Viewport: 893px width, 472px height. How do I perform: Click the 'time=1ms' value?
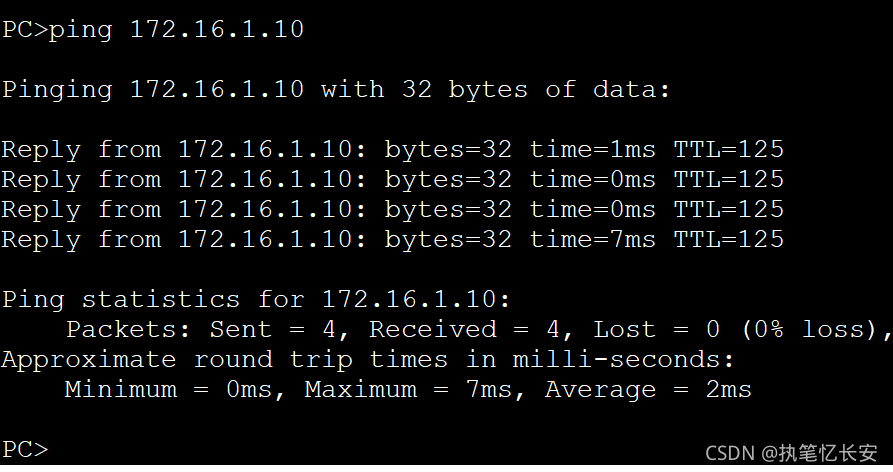(x=592, y=150)
